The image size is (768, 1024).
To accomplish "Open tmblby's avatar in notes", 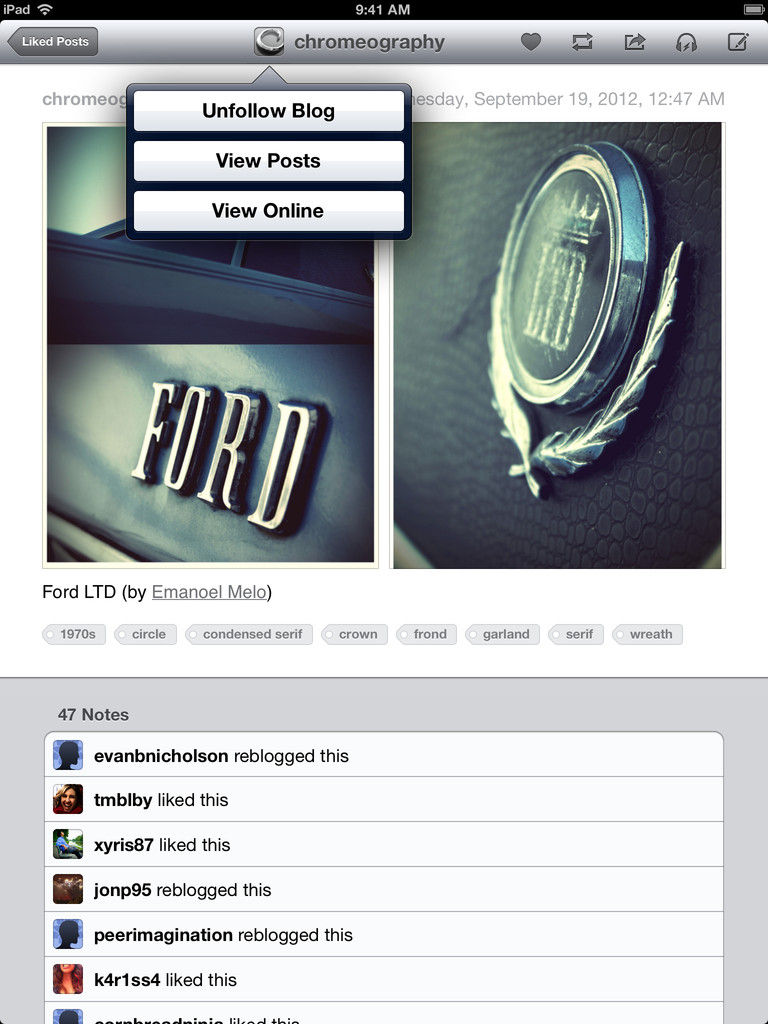I will [68, 799].
